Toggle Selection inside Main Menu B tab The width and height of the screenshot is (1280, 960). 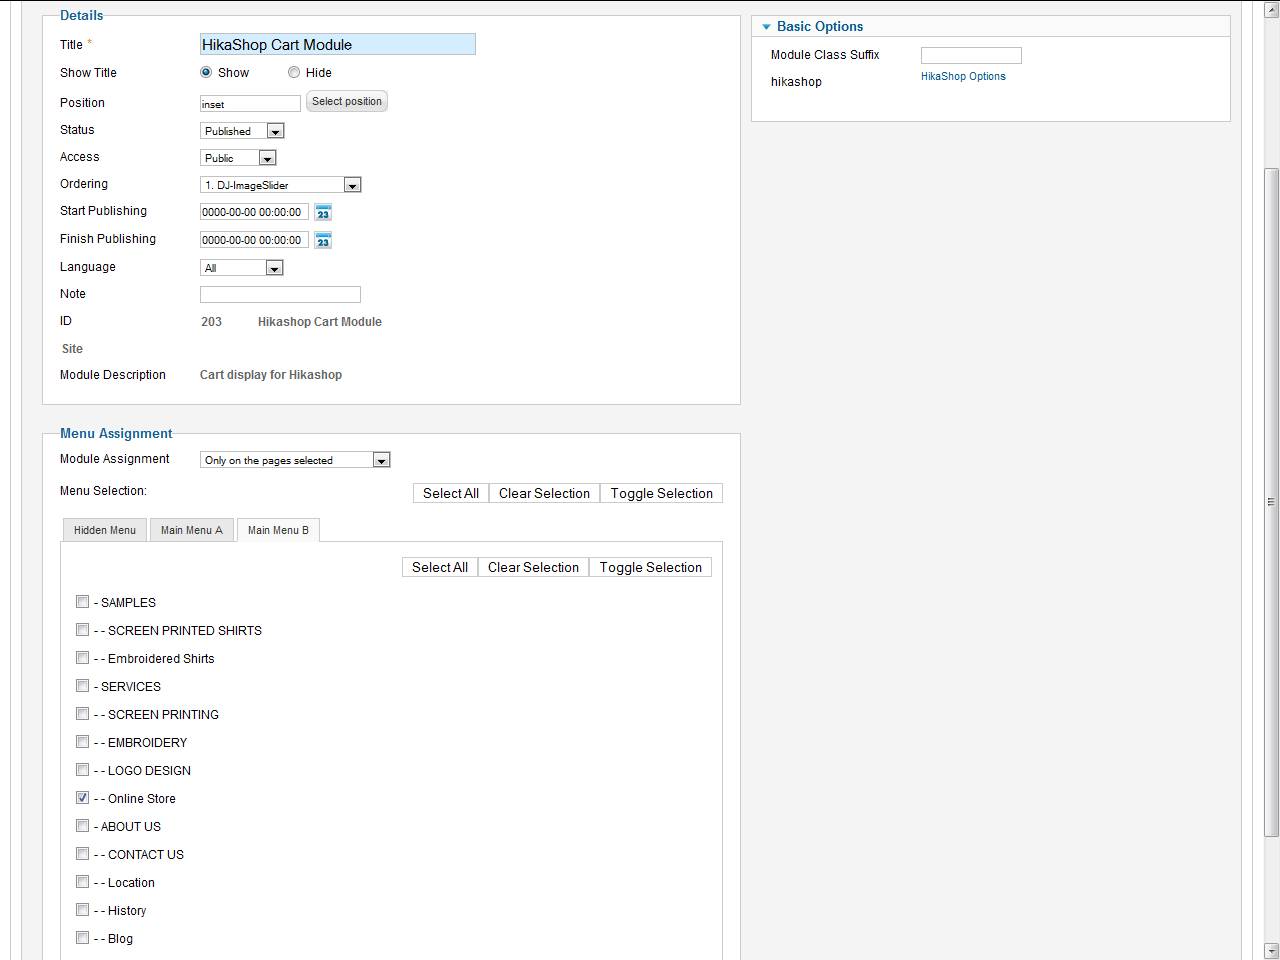point(650,567)
